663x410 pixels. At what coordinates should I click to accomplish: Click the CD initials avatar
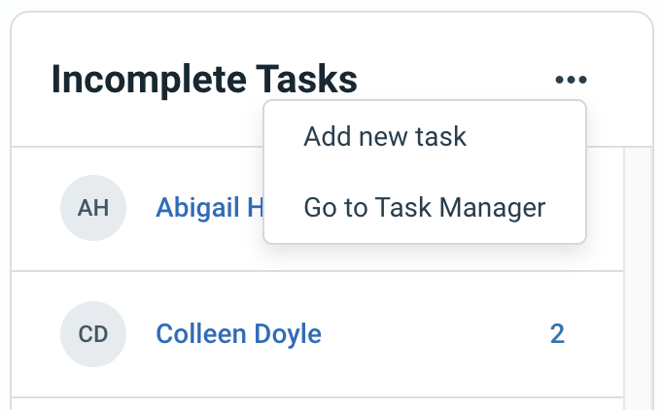coord(93,334)
